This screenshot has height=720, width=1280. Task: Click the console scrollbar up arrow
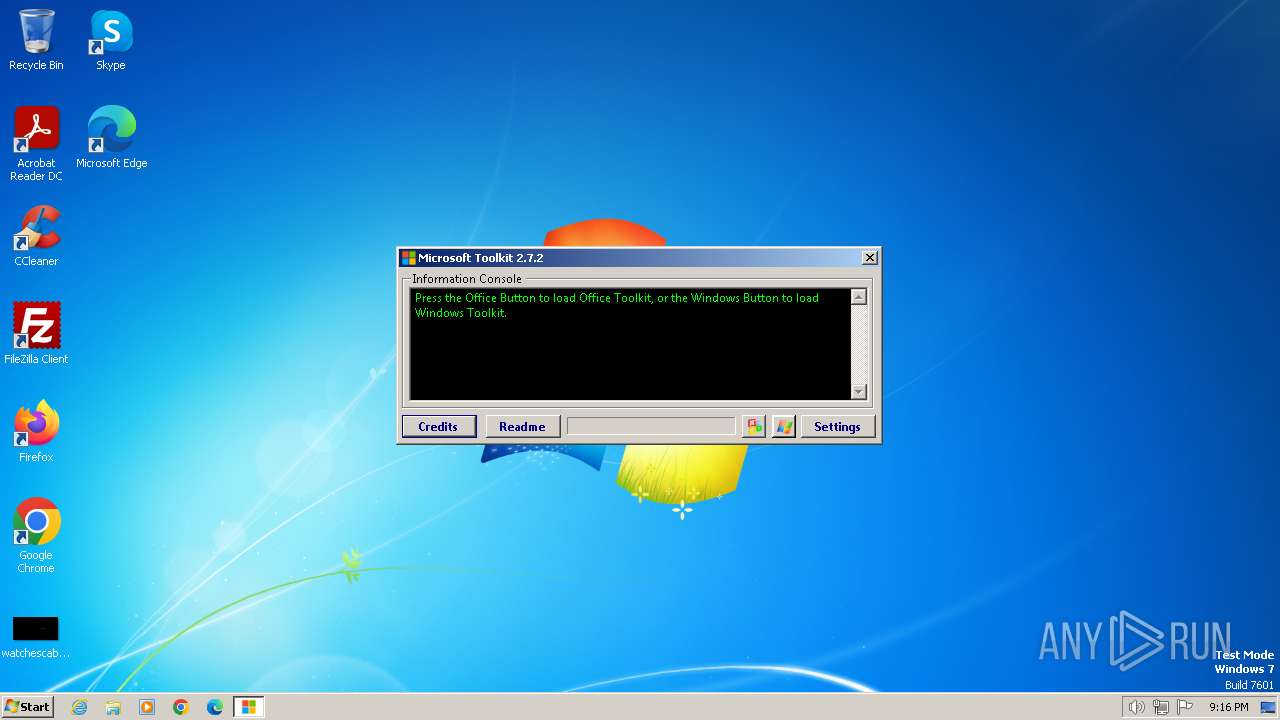(858, 297)
